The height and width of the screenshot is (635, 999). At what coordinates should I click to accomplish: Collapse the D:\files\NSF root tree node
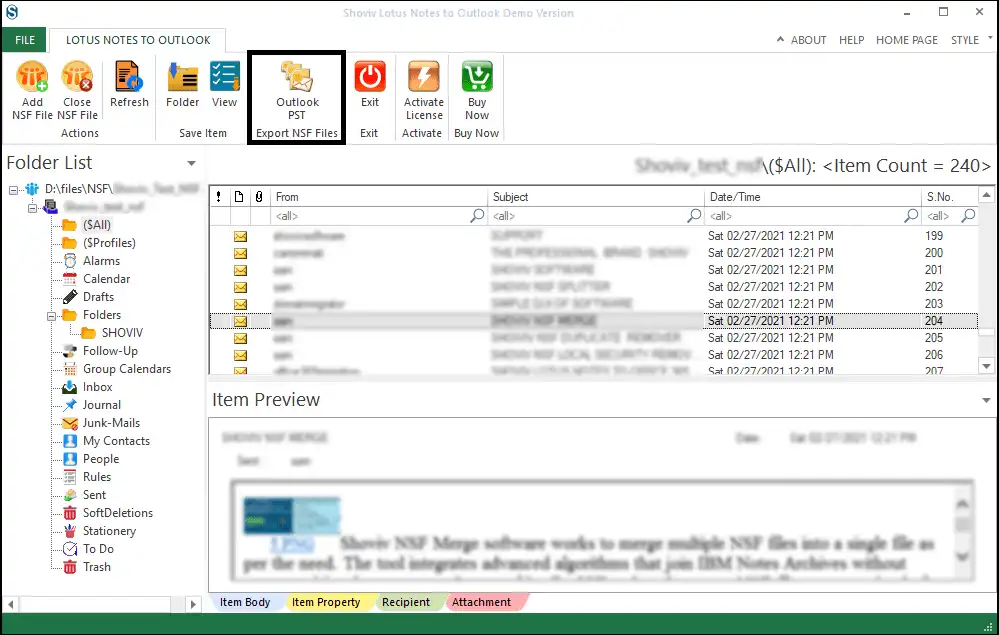tap(13, 188)
